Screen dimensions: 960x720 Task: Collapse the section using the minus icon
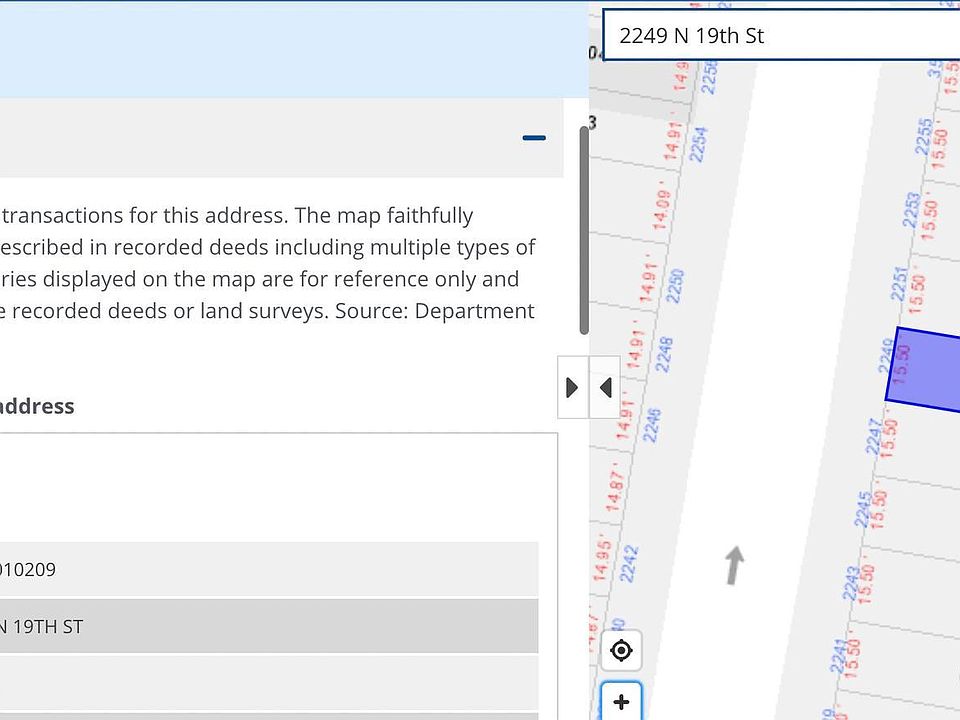click(534, 138)
